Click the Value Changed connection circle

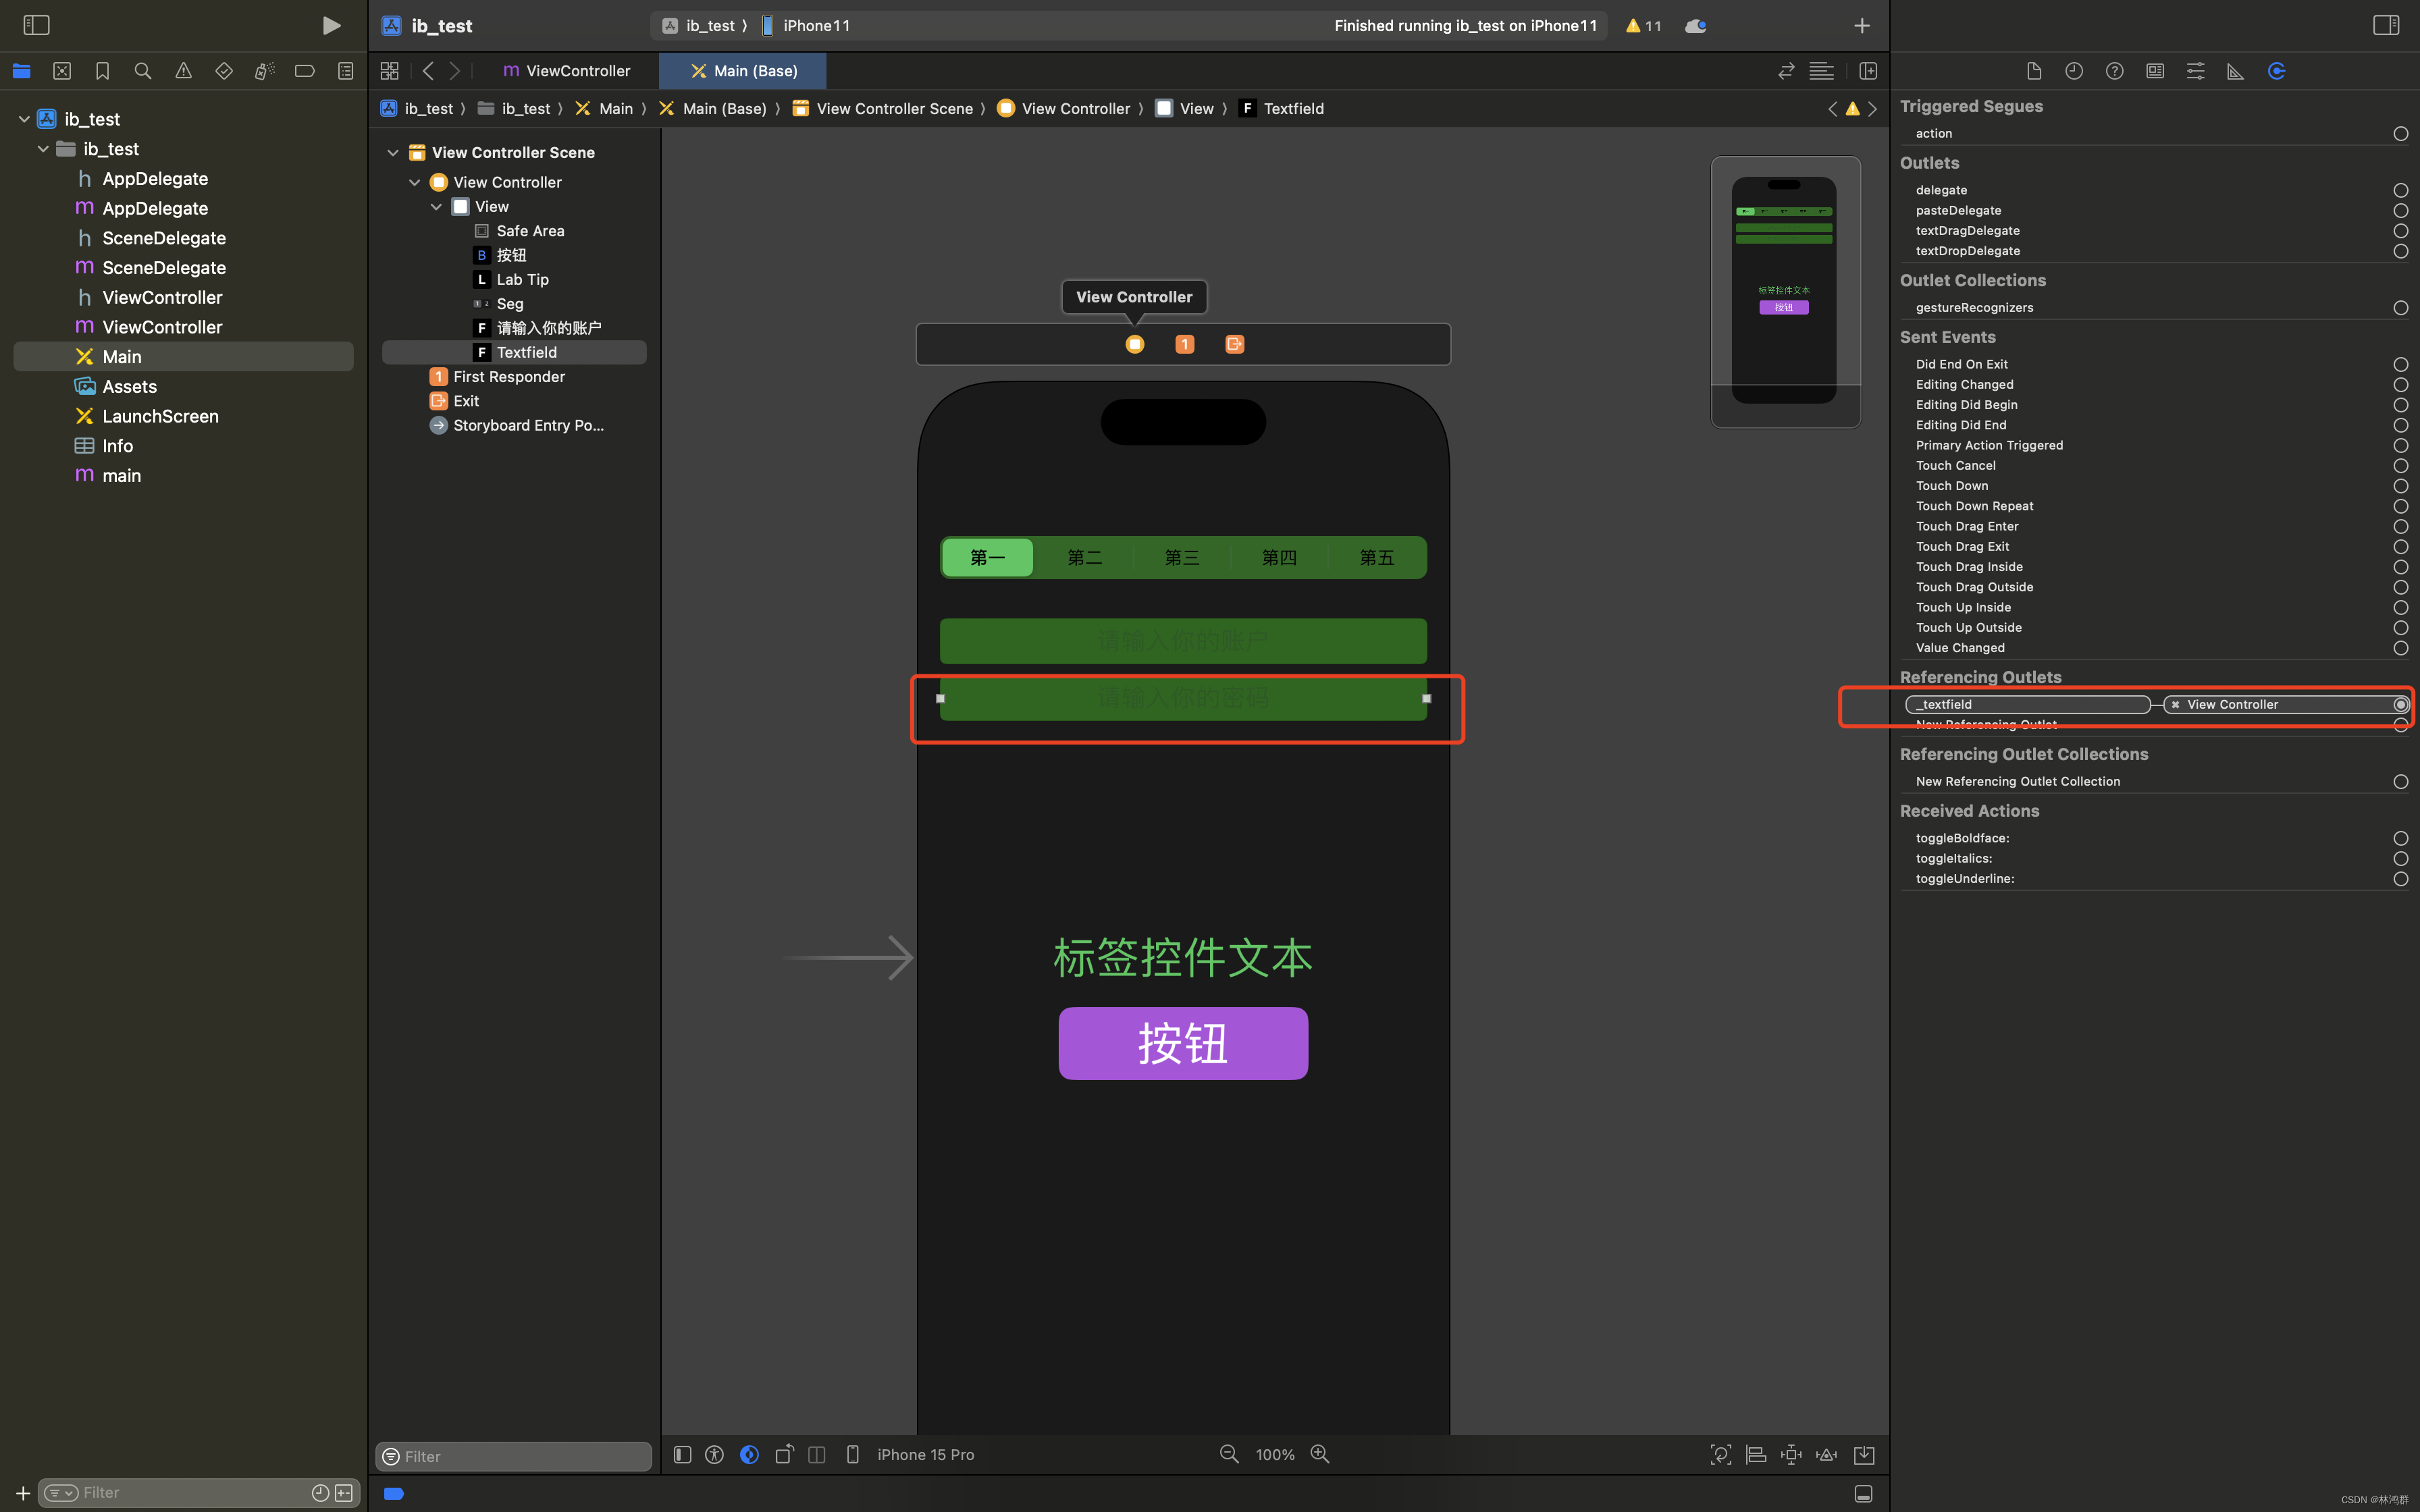click(2400, 648)
